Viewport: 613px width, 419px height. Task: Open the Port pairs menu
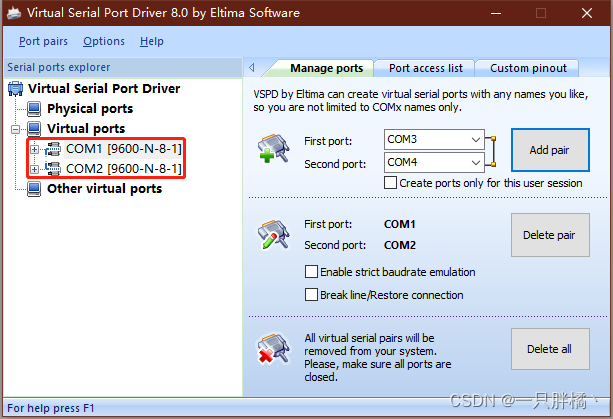point(43,41)
